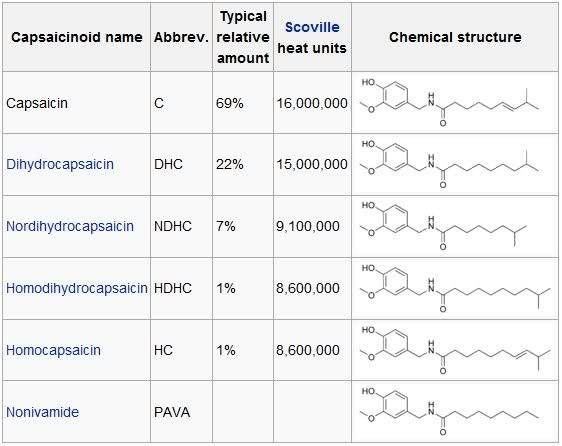
Task: Click the Nonivamide chemical structure image
Action: pos(449,412)
